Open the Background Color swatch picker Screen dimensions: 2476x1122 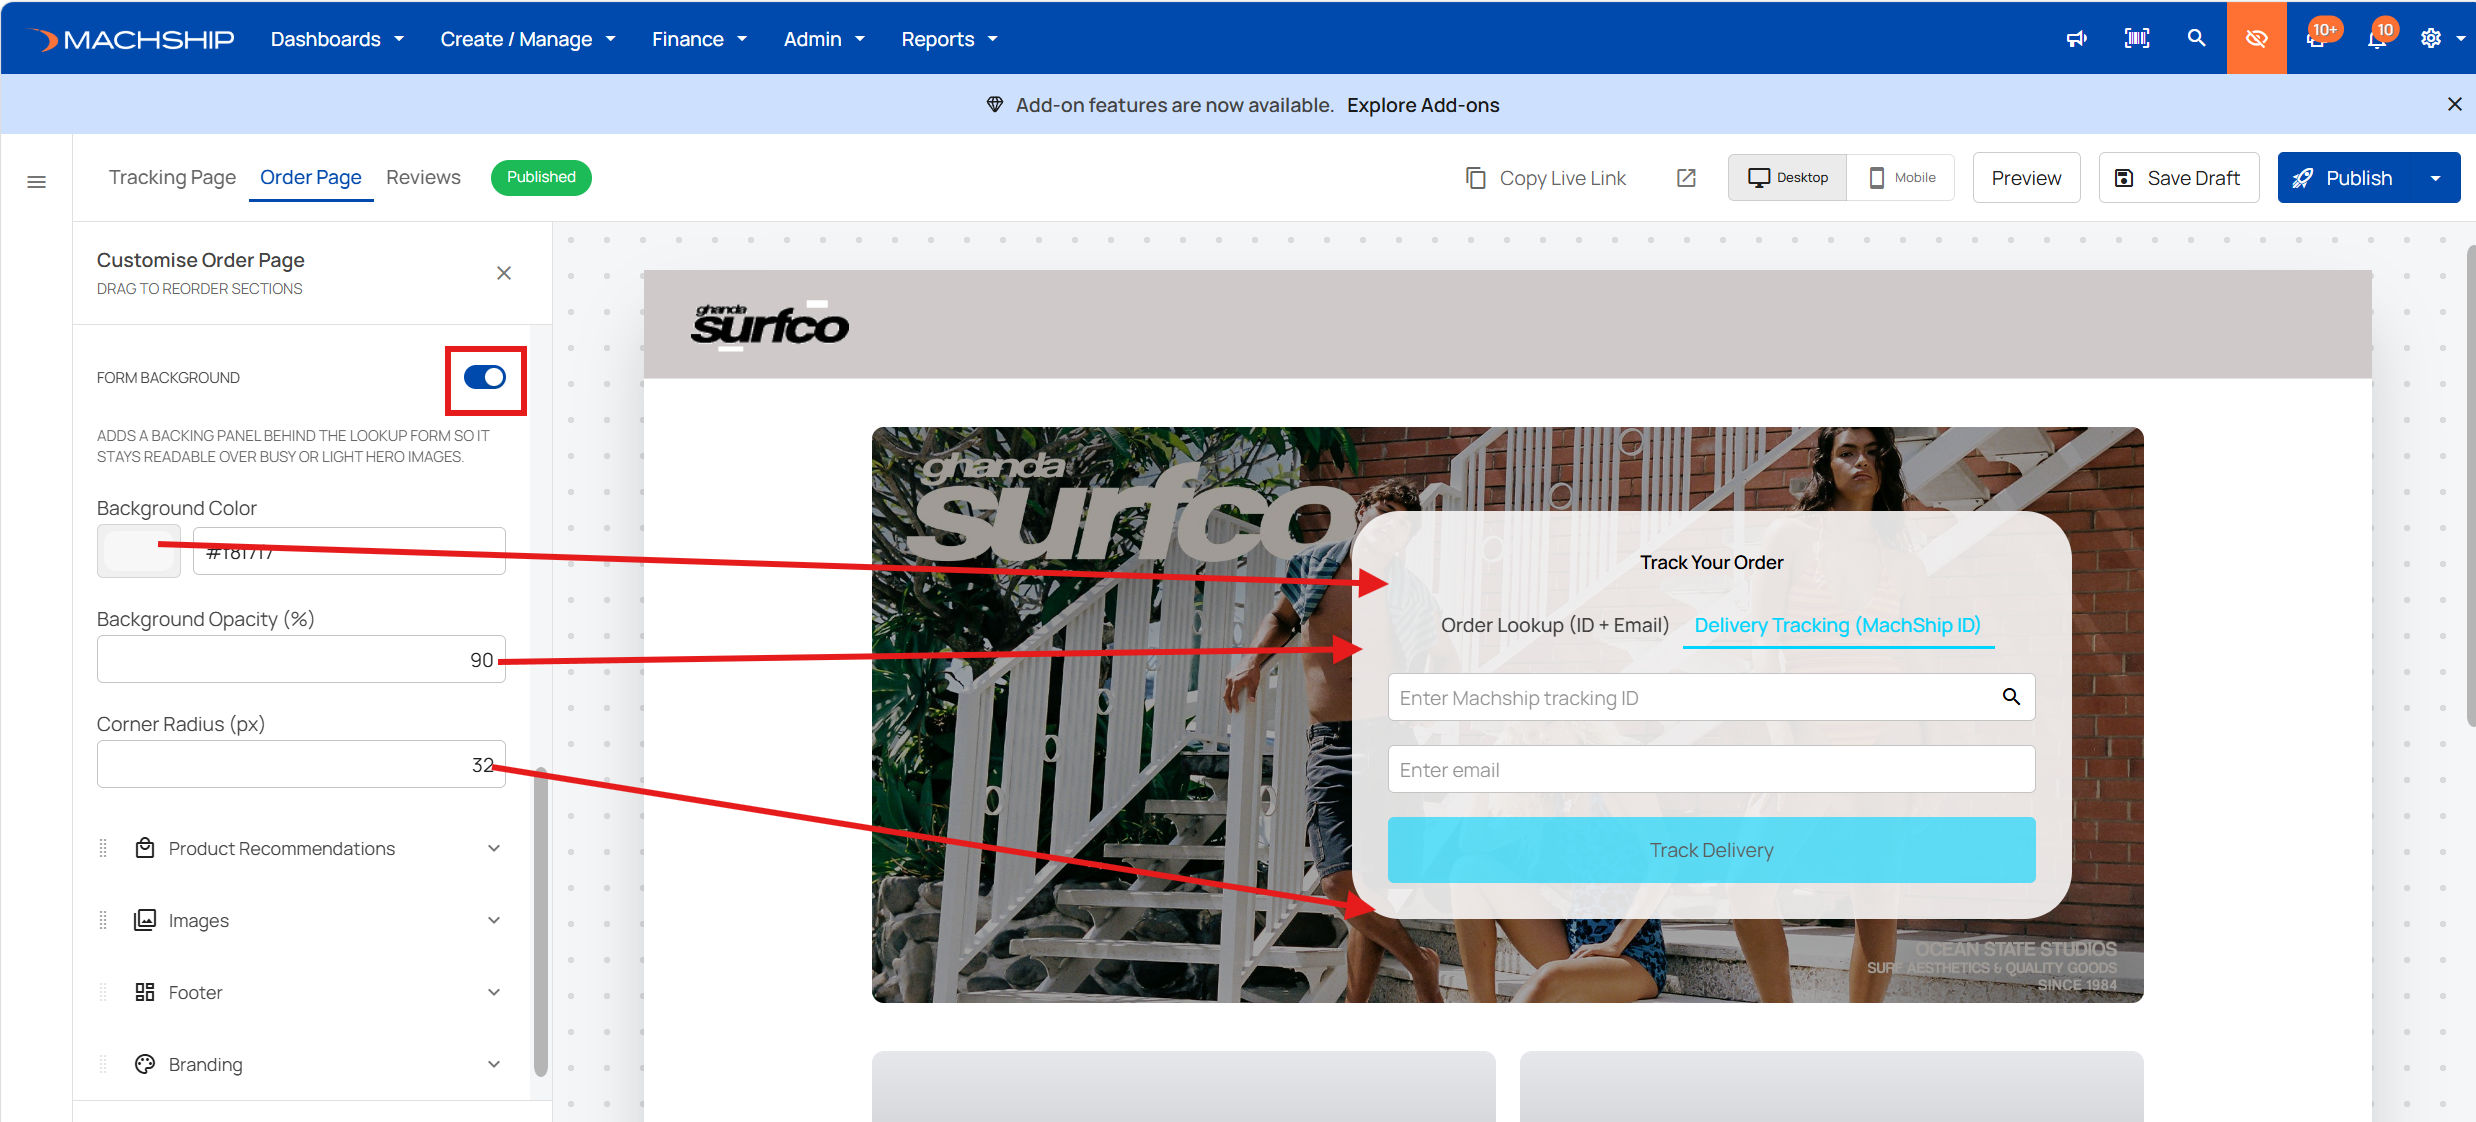[x=139, y=551]
